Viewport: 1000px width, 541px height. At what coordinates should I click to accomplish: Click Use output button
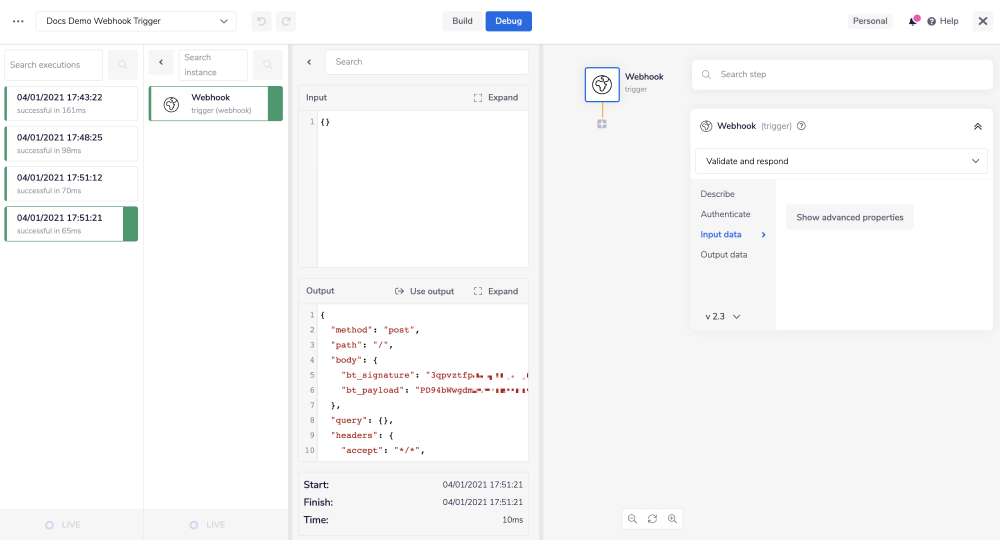pos(425,291)
